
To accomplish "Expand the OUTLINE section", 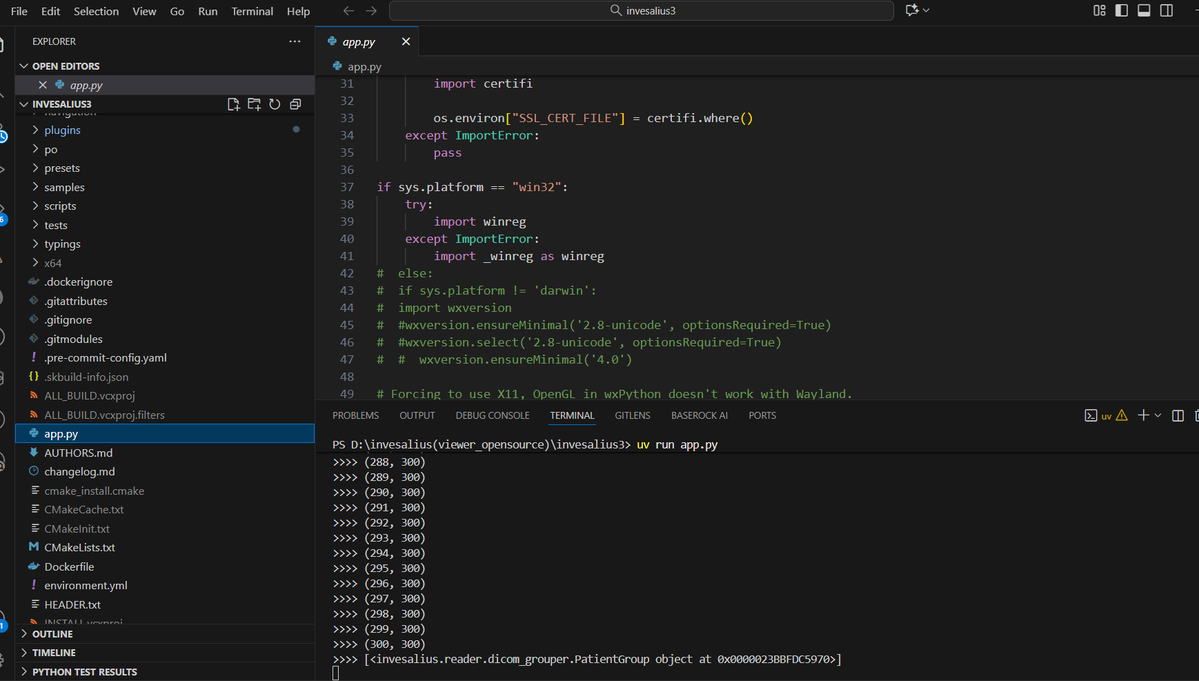I will tap(52, 634).
